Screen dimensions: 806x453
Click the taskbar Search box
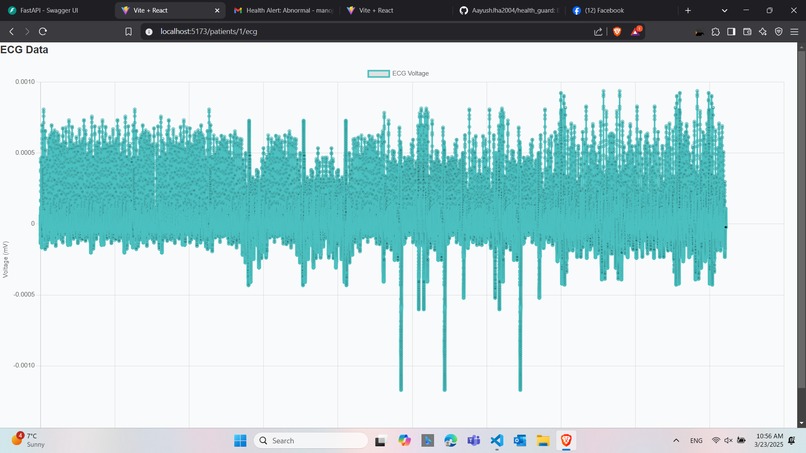tap(310, 441)
